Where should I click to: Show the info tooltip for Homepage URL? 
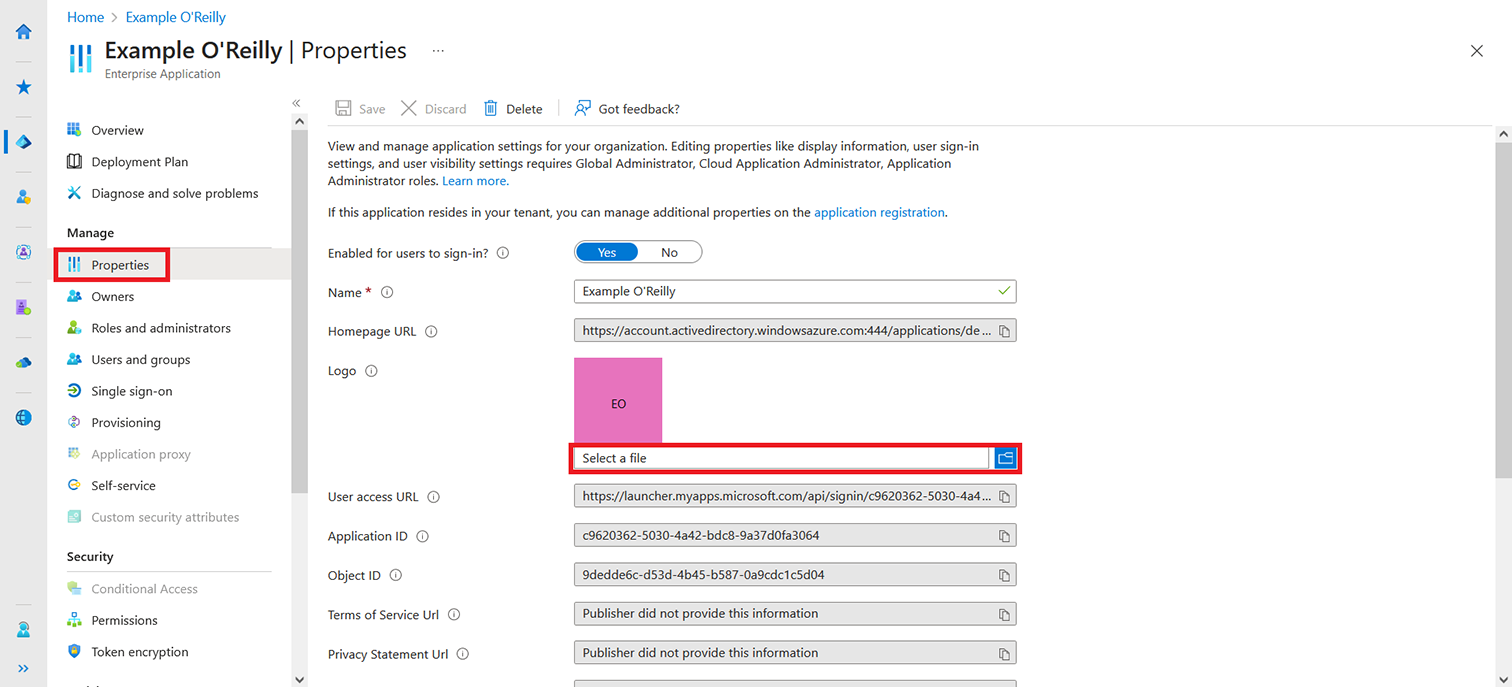(x=431, y=331)
